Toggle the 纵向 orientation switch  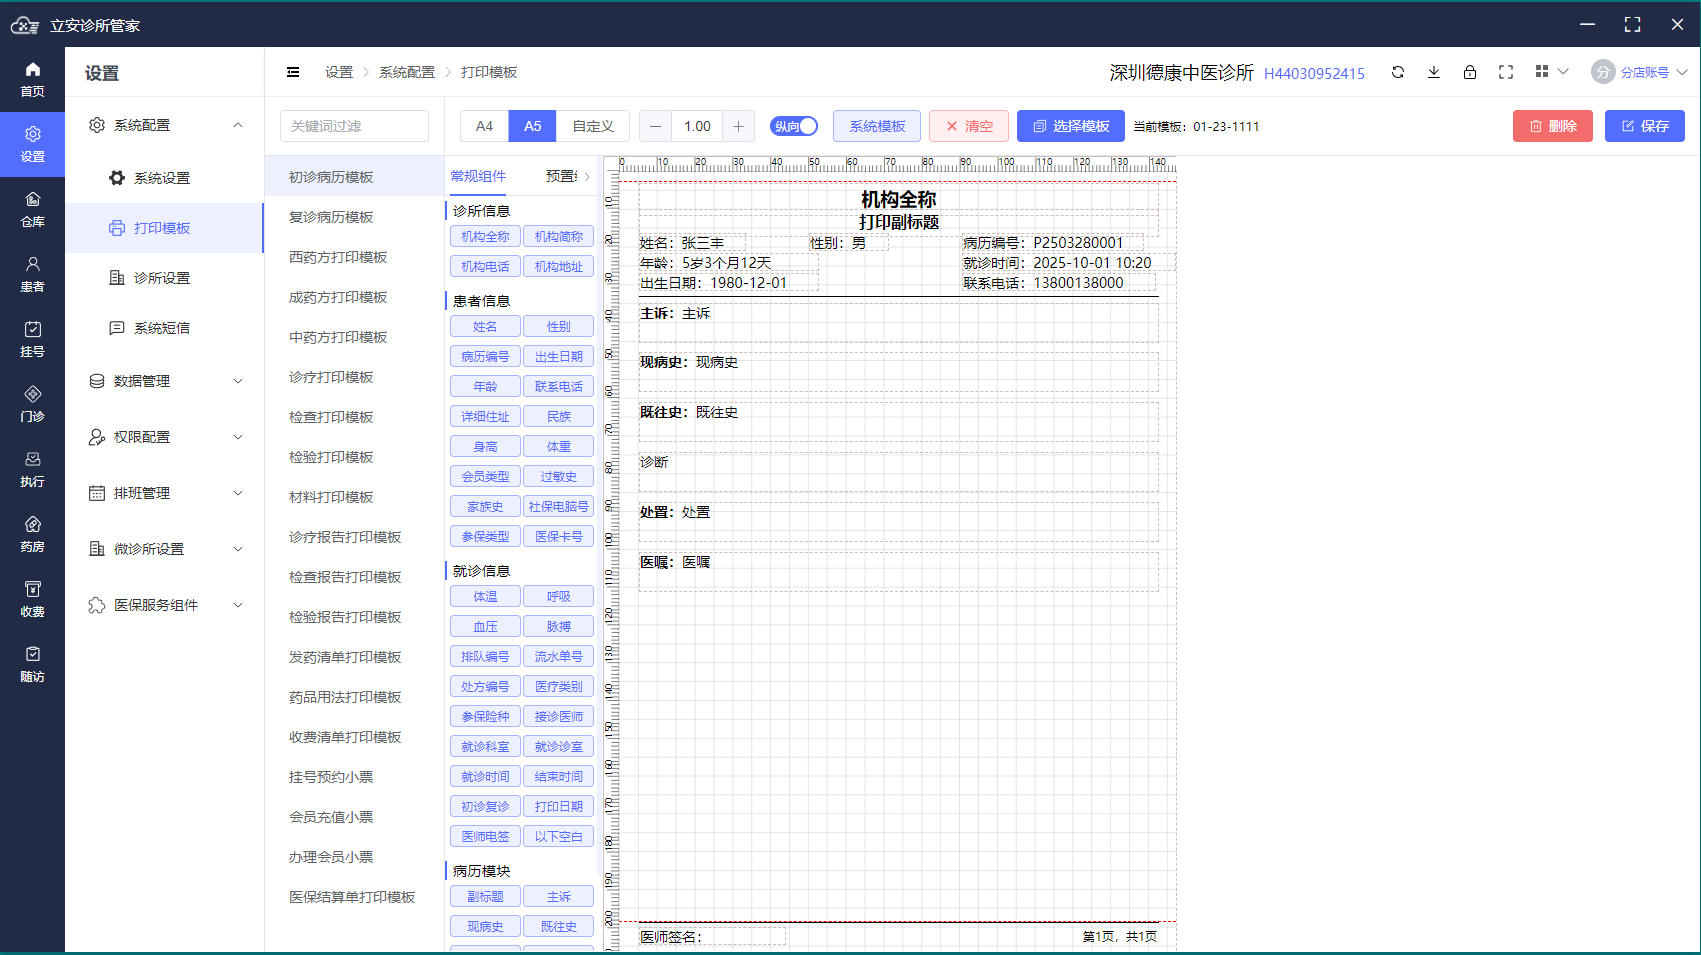click(794, 126)
